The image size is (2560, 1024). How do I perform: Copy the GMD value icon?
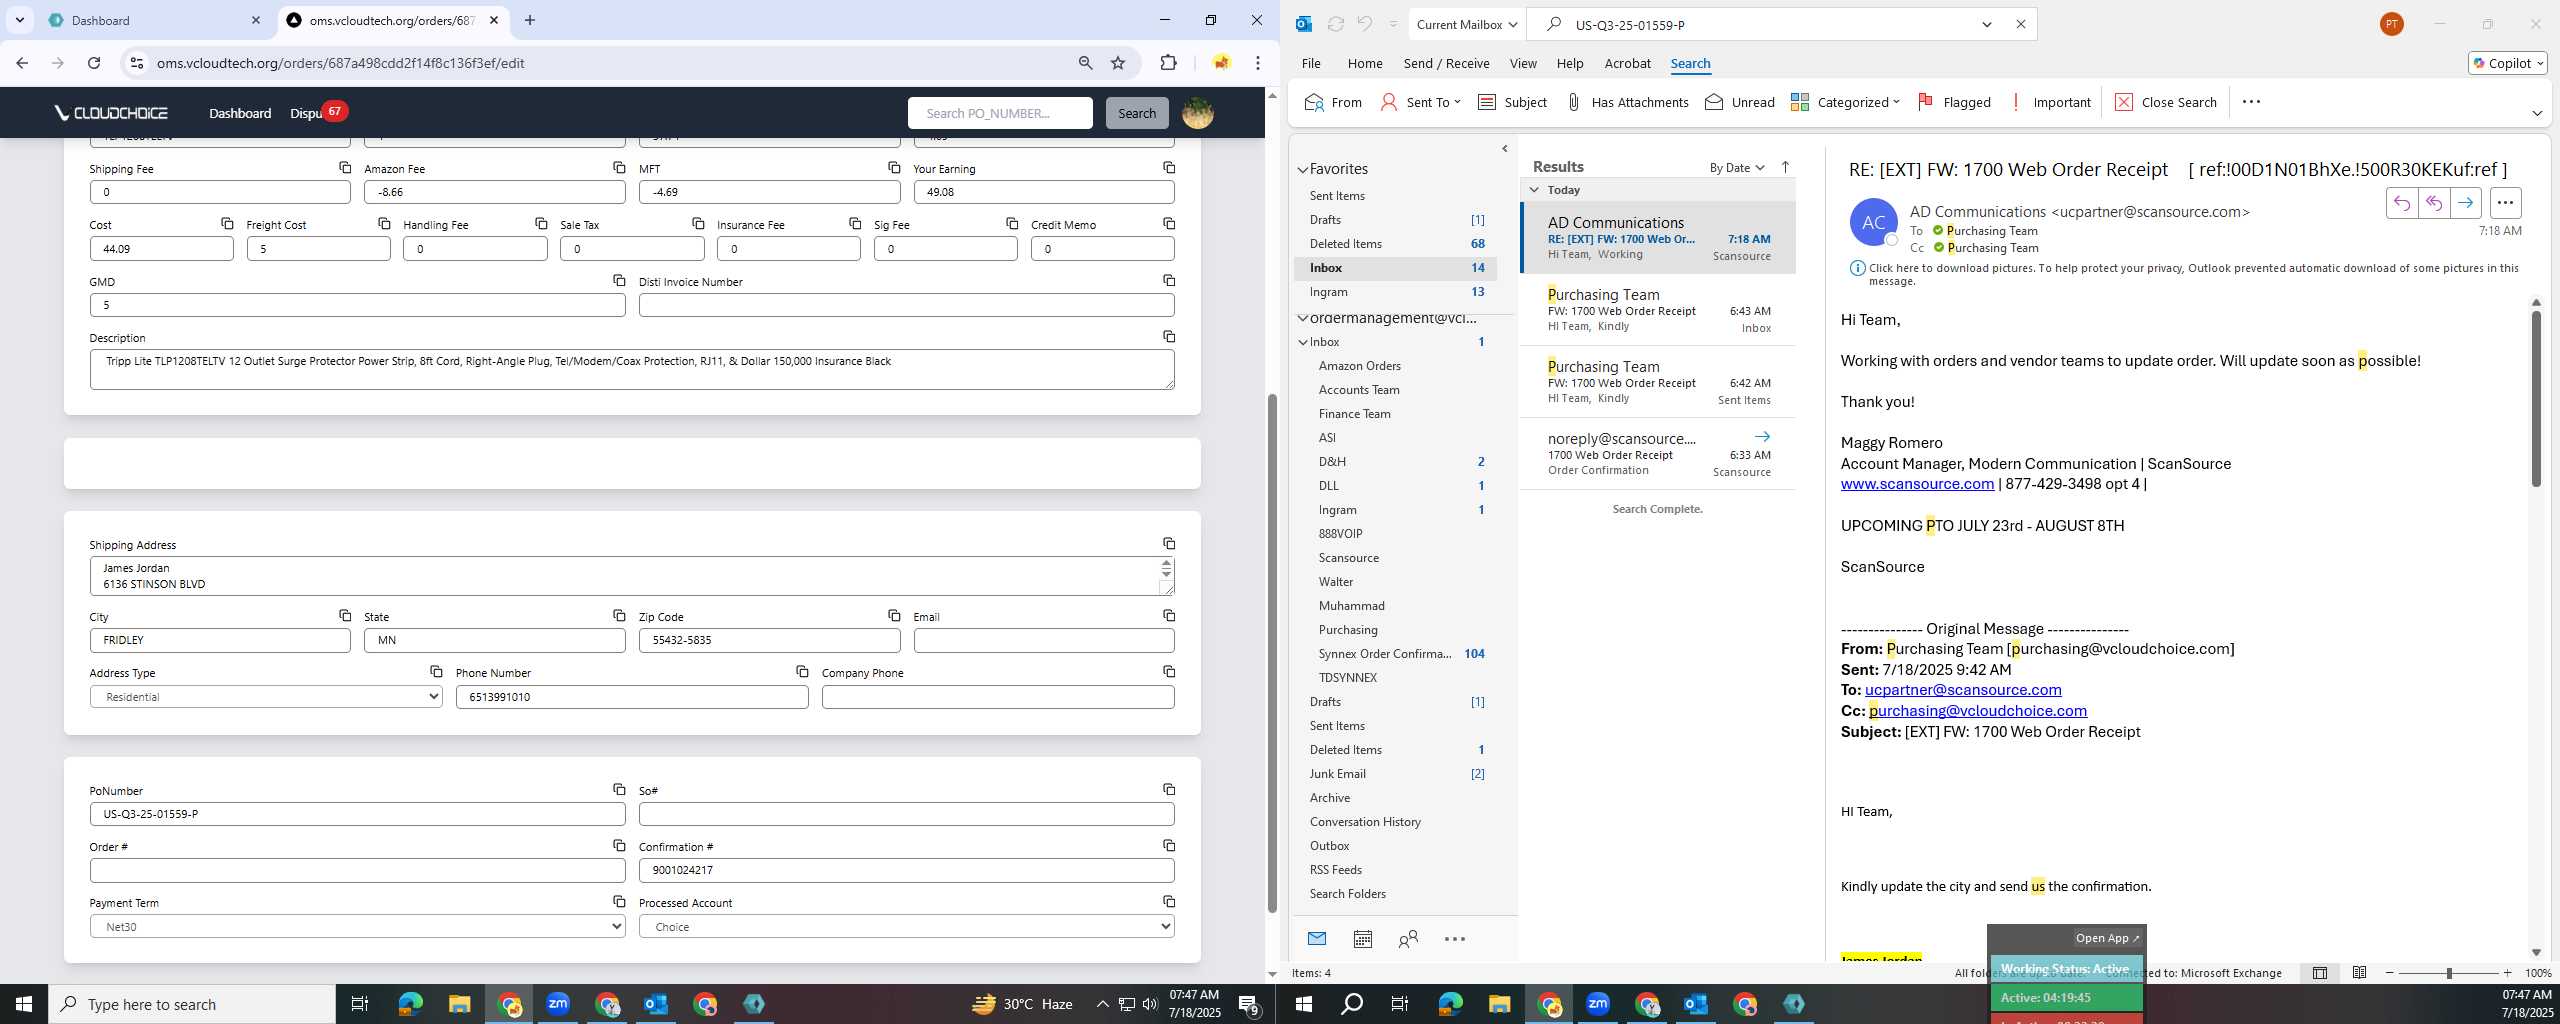click(x=619, y=281)
